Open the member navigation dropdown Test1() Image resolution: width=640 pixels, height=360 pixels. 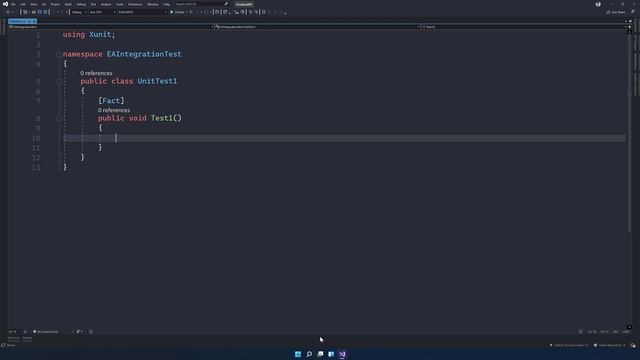click(x=524, y=27)
